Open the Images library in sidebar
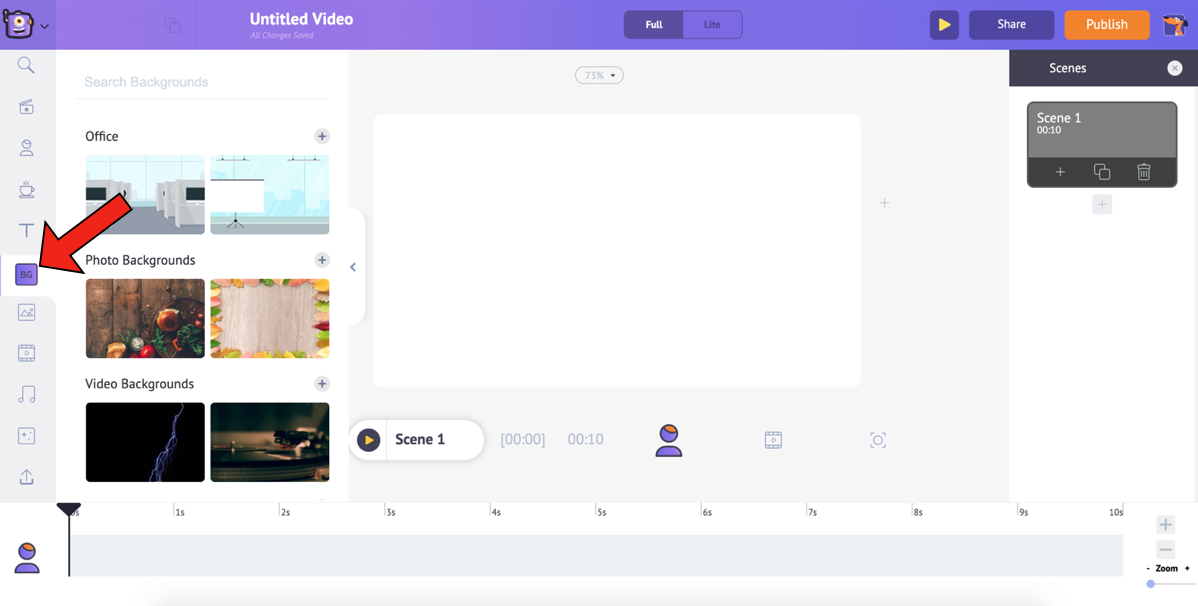This screenshot has width=1198, height=606. click(26, 312)
